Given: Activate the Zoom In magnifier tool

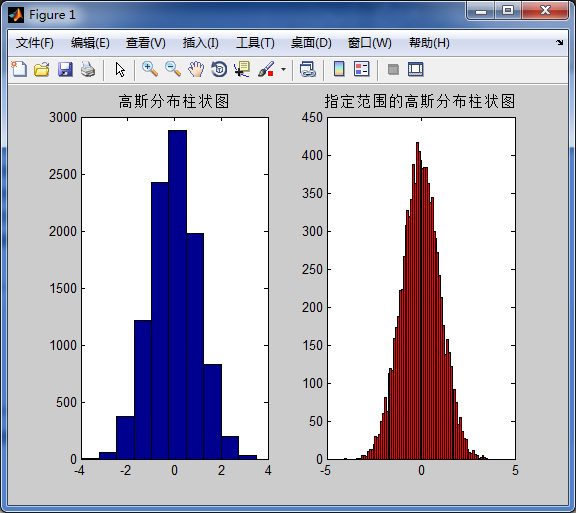Looking at the screenshot, I should 150,69.
